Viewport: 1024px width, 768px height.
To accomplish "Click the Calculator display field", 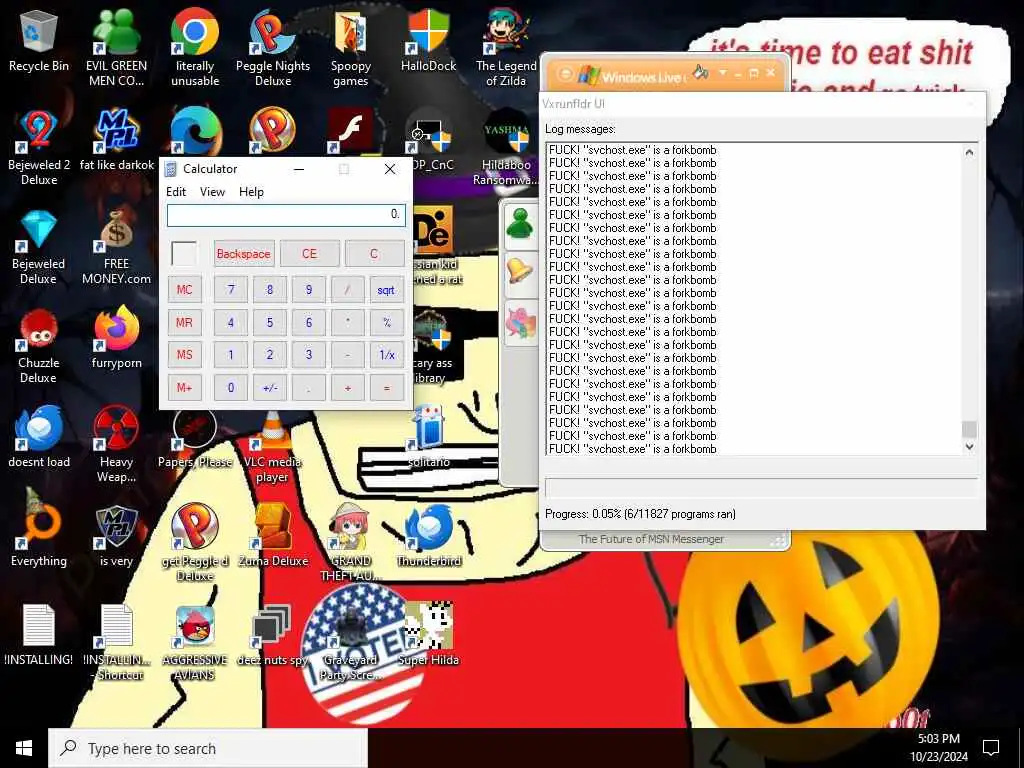I will (x=286, y=215).
